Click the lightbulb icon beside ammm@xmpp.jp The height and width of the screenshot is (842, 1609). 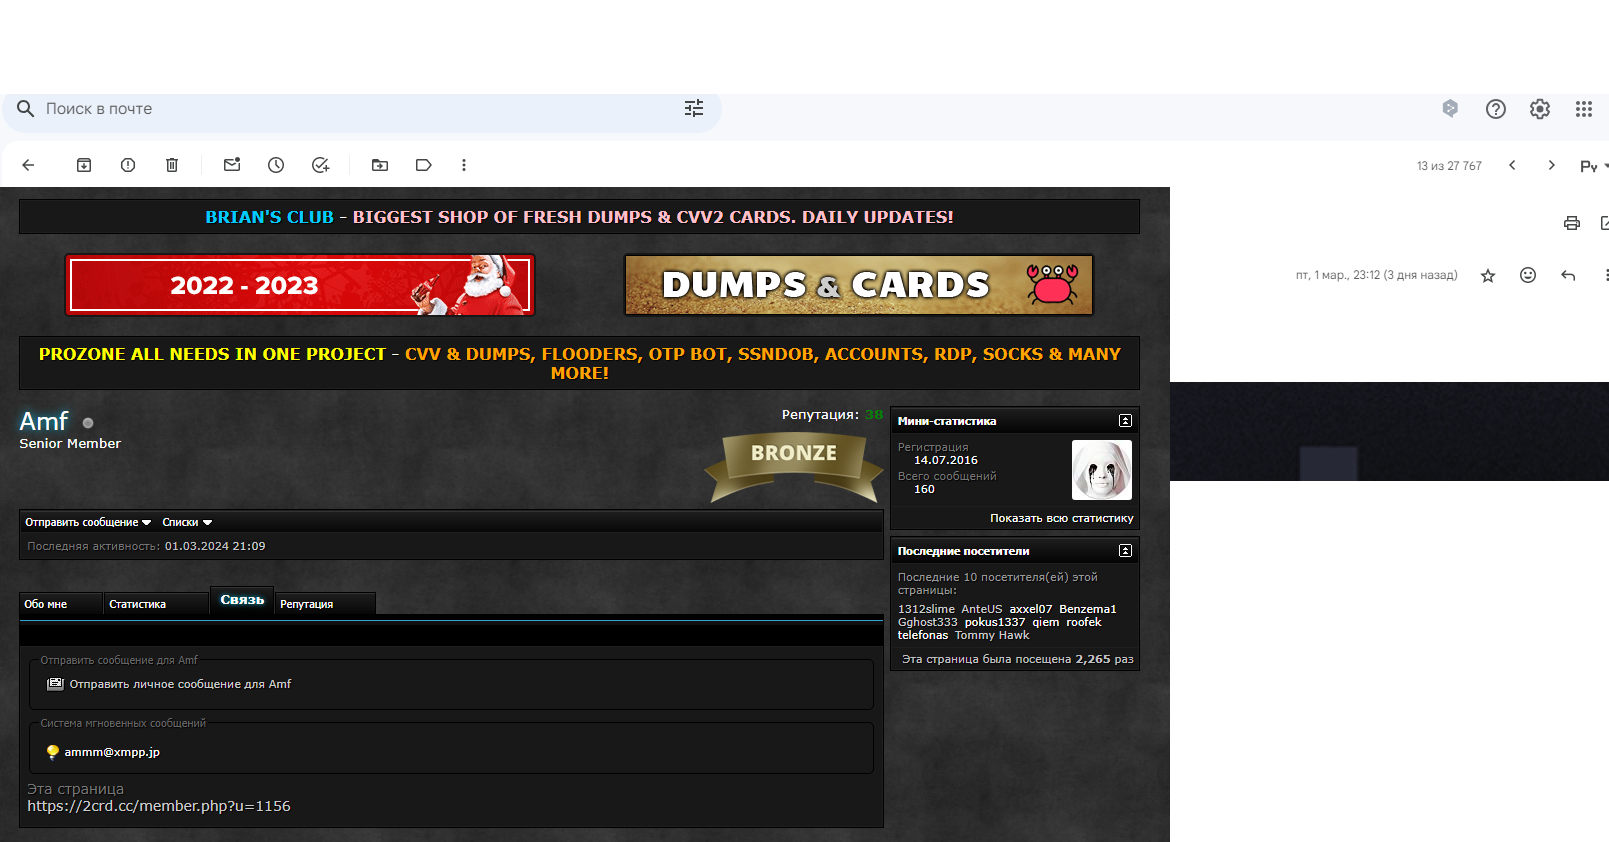tap(53, 752)
